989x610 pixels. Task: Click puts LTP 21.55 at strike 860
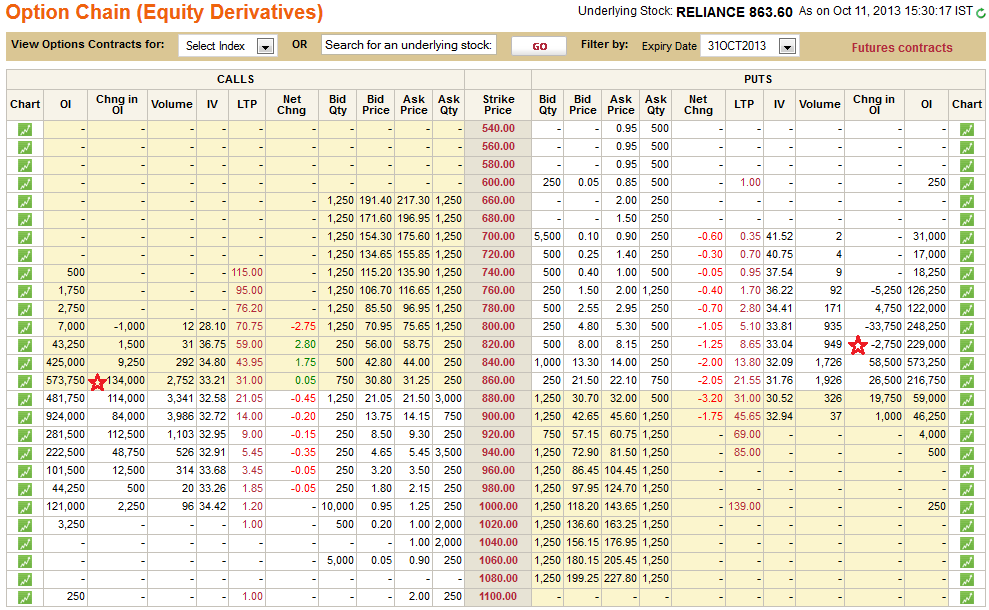[747, 380]
